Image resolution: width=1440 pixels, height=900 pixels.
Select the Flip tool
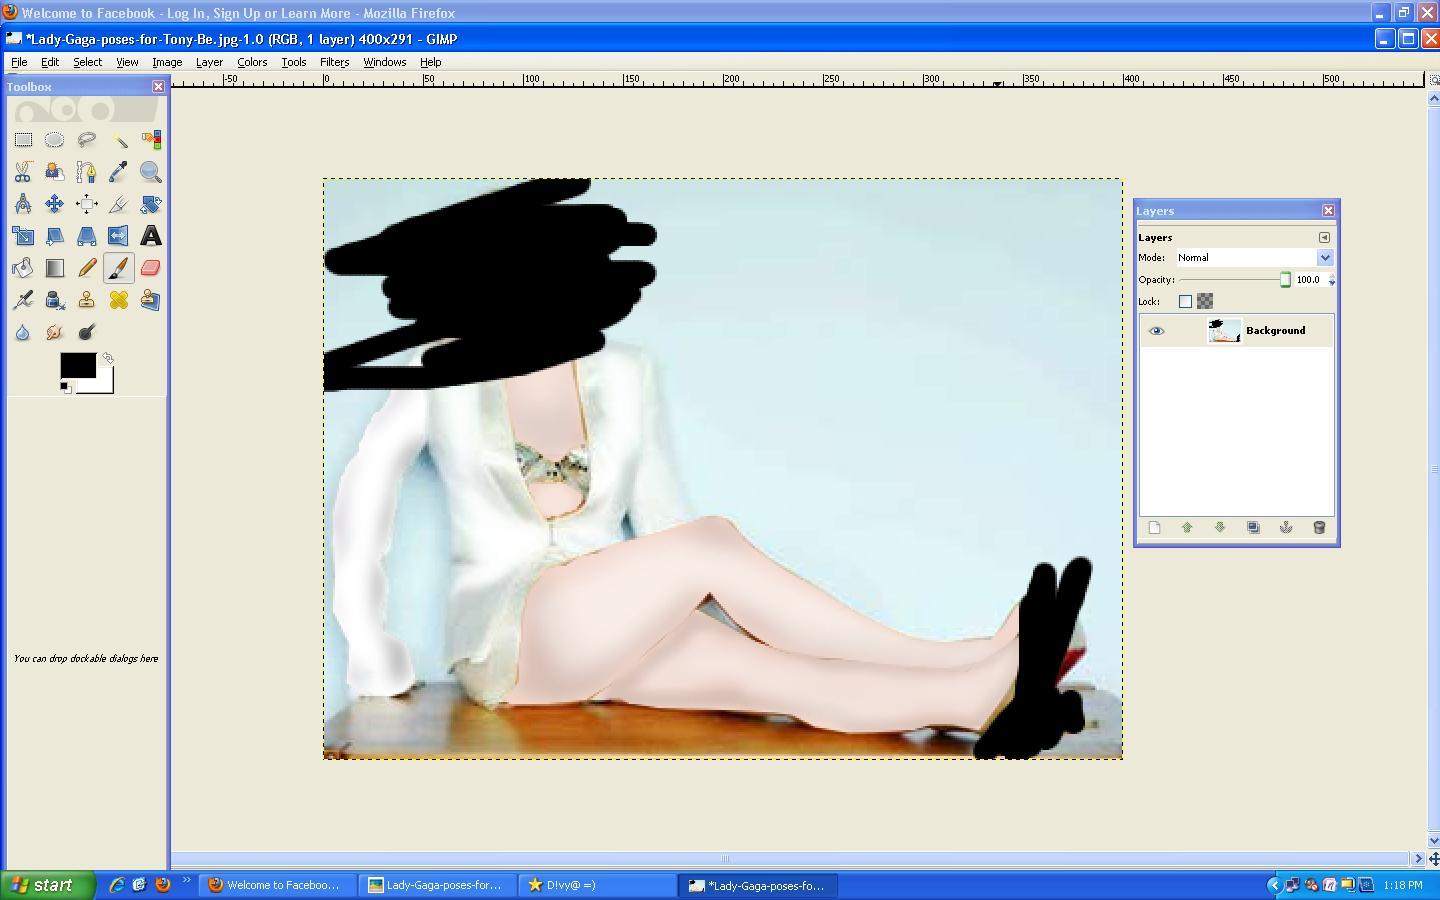point(119,236)
